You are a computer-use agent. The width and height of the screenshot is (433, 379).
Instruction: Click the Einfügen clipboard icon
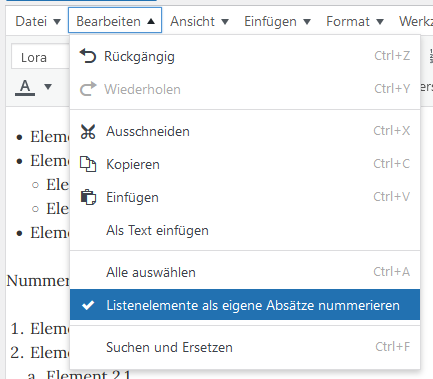pos(88,197)
